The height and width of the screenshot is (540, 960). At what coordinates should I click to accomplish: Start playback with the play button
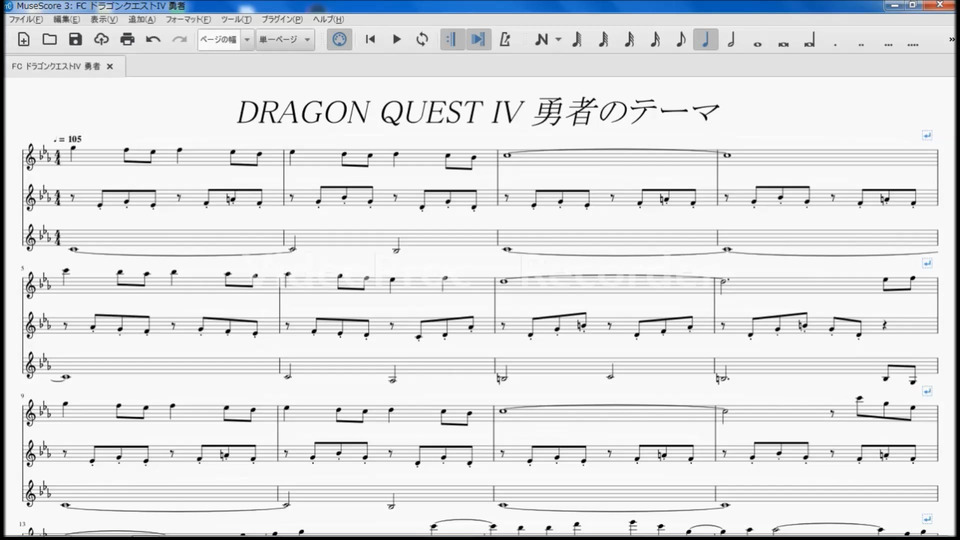(396, 40)
